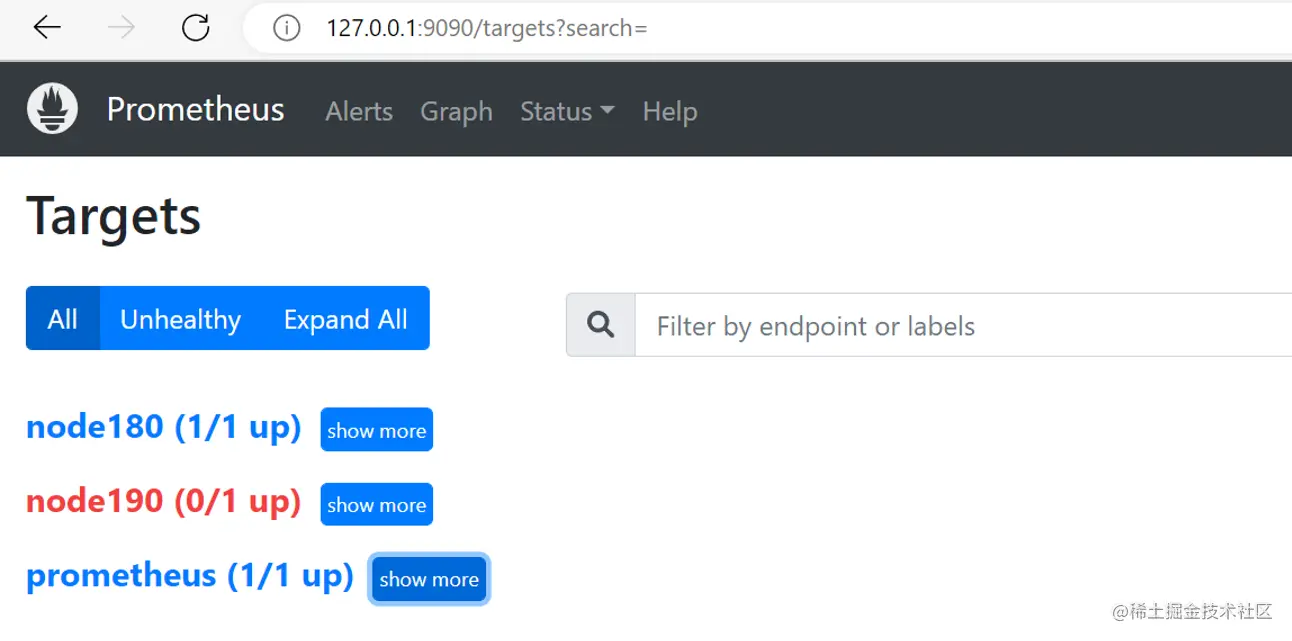Focus the Filter by endpoint or labels field
This screenshot has width=1292, height=641.
click(963, 325)
